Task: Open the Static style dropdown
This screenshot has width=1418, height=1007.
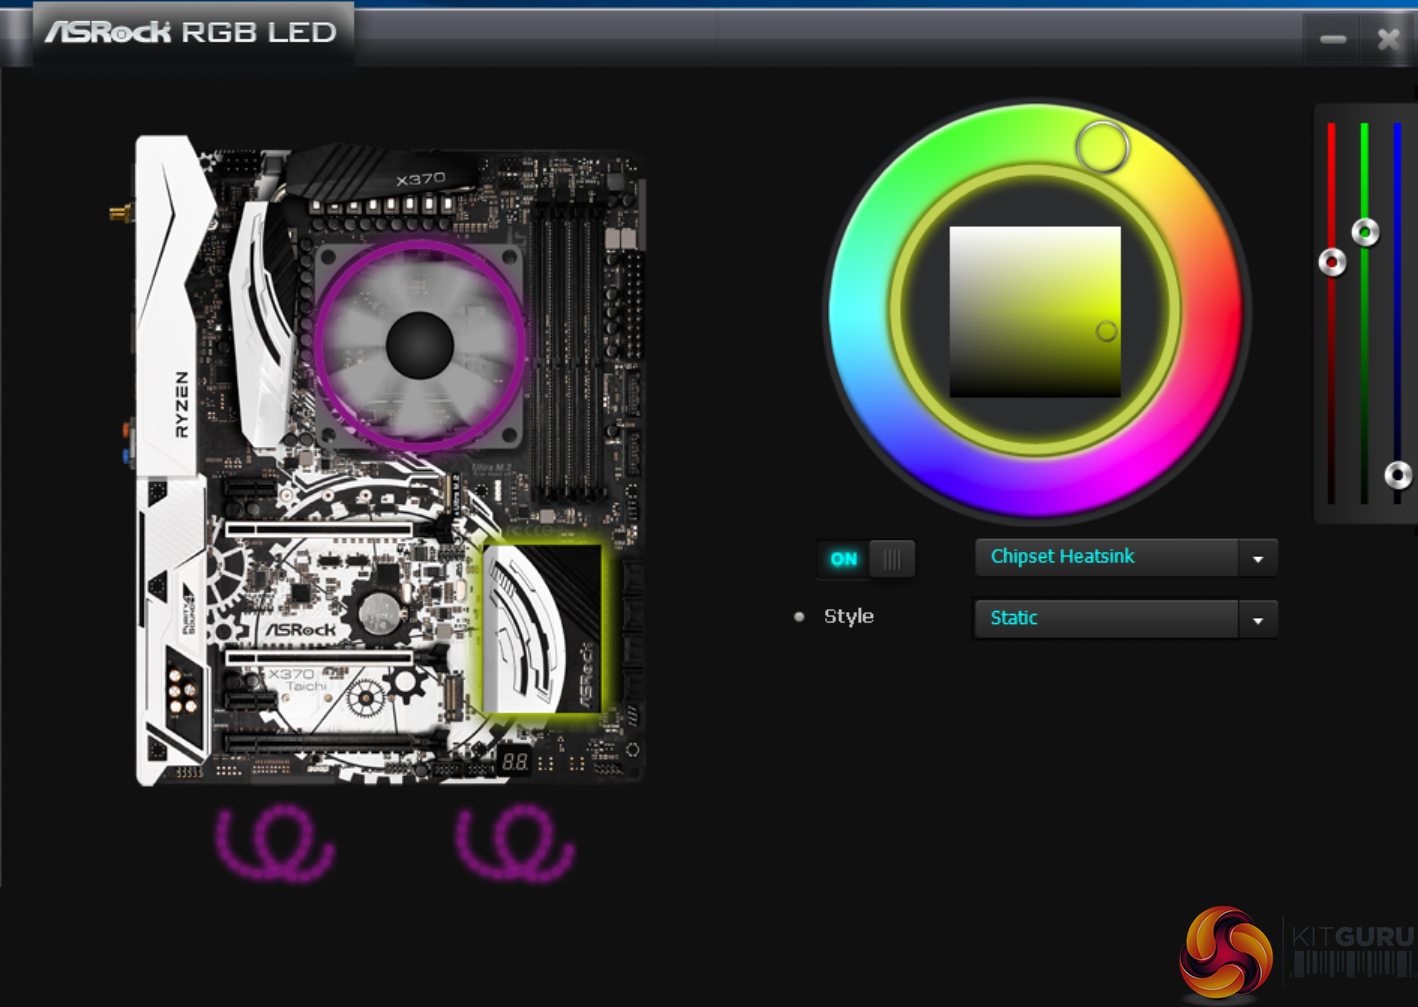Action: [1126, 619]
